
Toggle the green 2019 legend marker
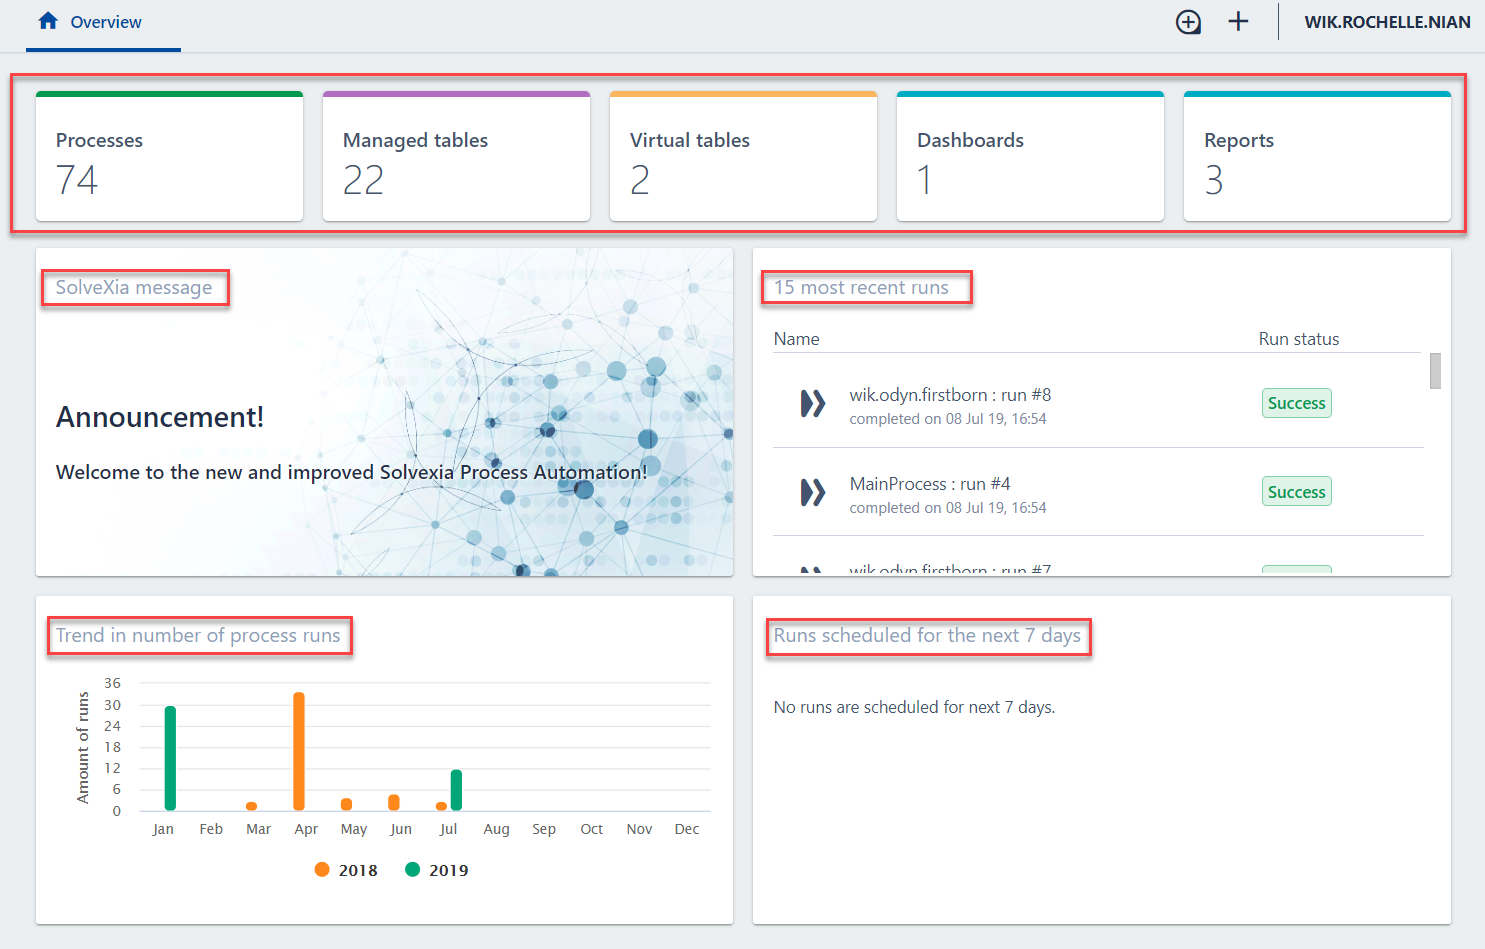pyautogui.click(x=412, y=870)
